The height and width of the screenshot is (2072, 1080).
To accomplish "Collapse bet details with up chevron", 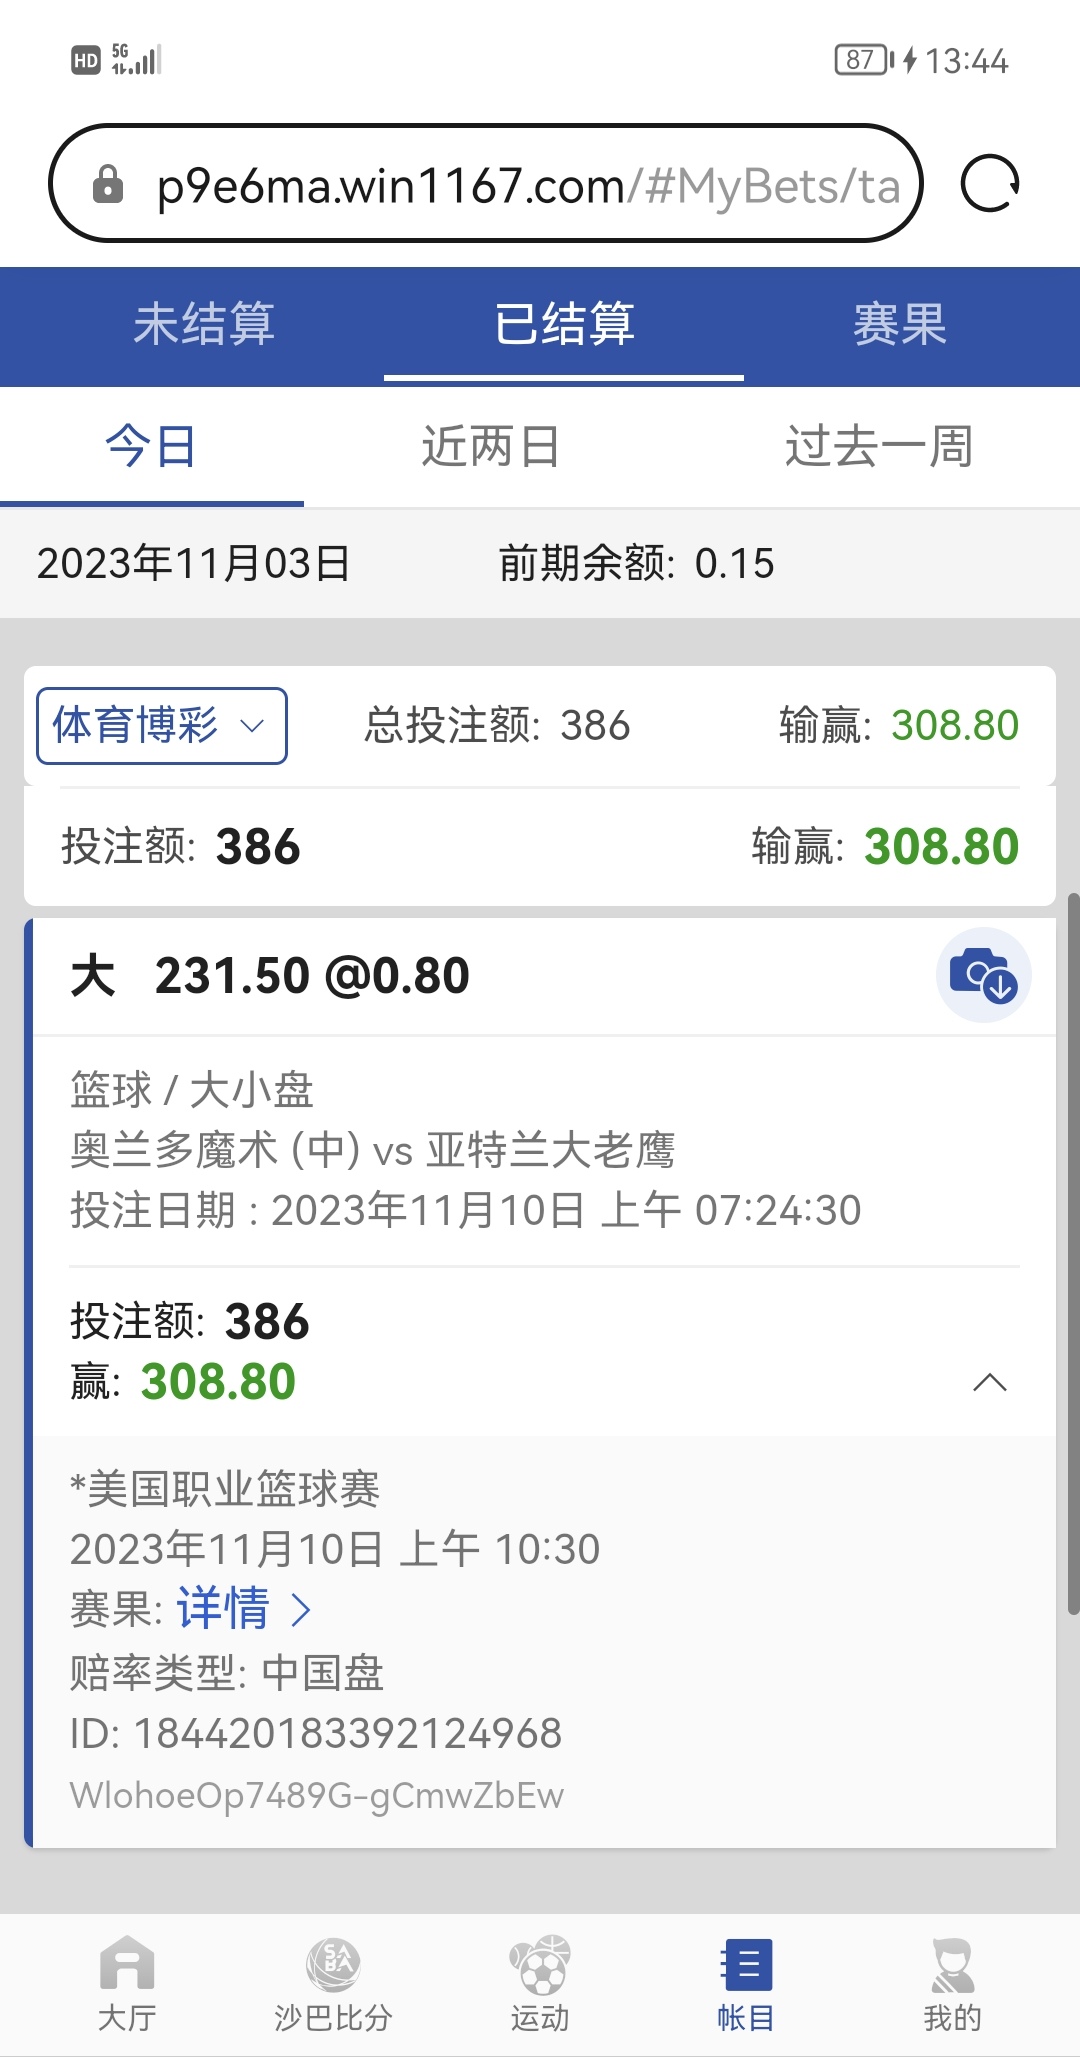I will click(x=990, y=1382).
